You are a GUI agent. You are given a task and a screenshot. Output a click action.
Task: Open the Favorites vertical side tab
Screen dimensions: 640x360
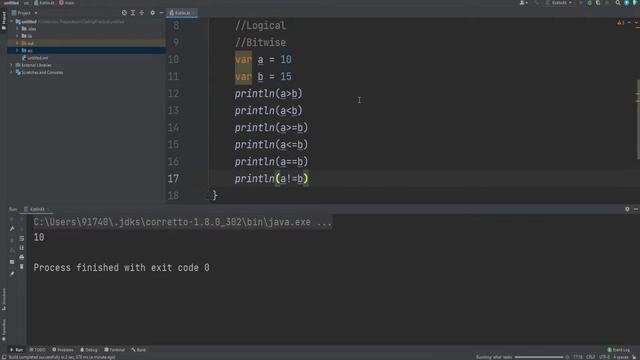point(4,330)
